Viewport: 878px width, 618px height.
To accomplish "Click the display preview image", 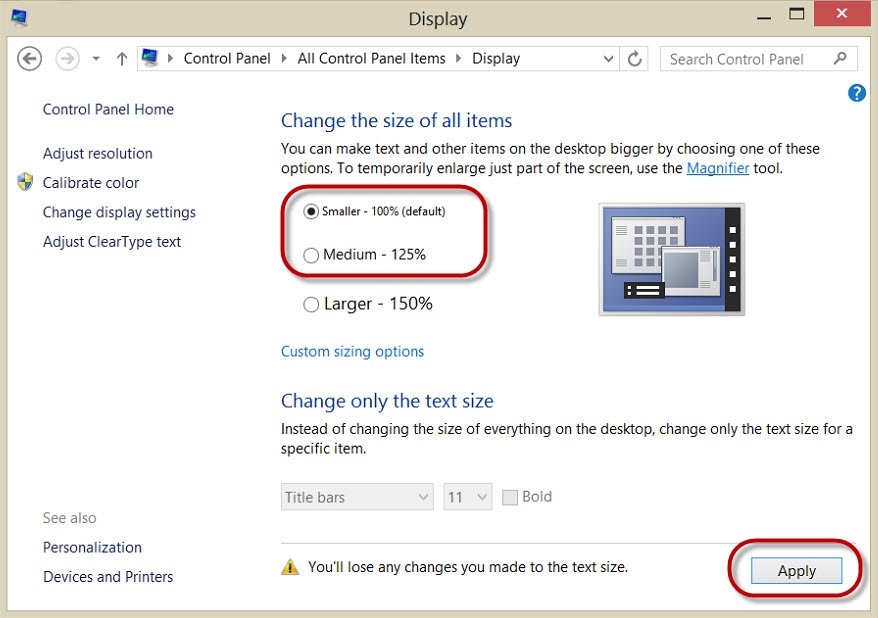I will 671,259.
